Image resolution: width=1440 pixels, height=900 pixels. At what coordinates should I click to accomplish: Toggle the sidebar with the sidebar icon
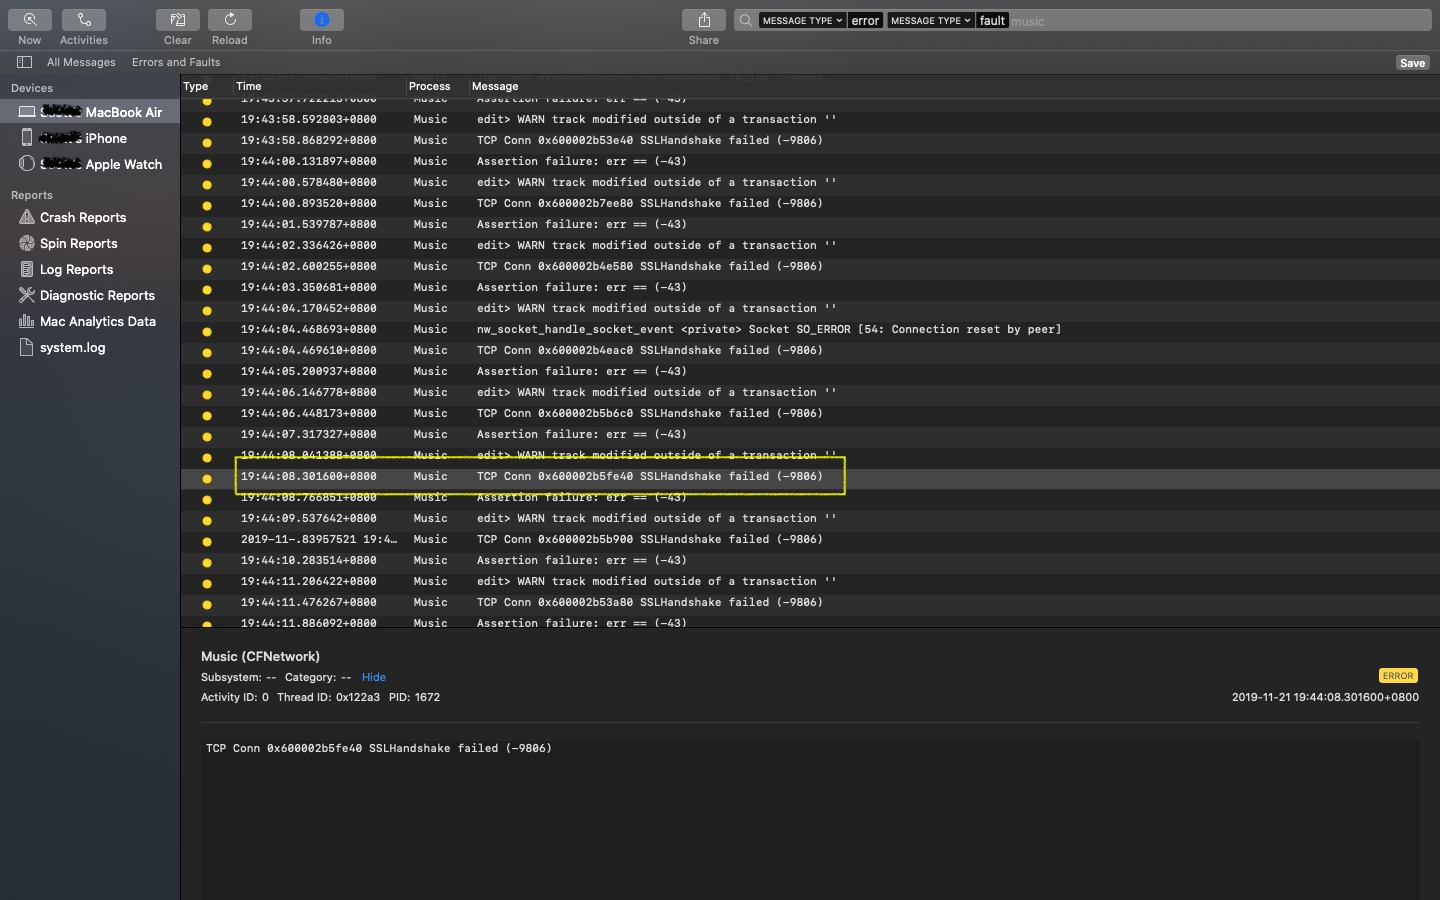coord(24,62)
